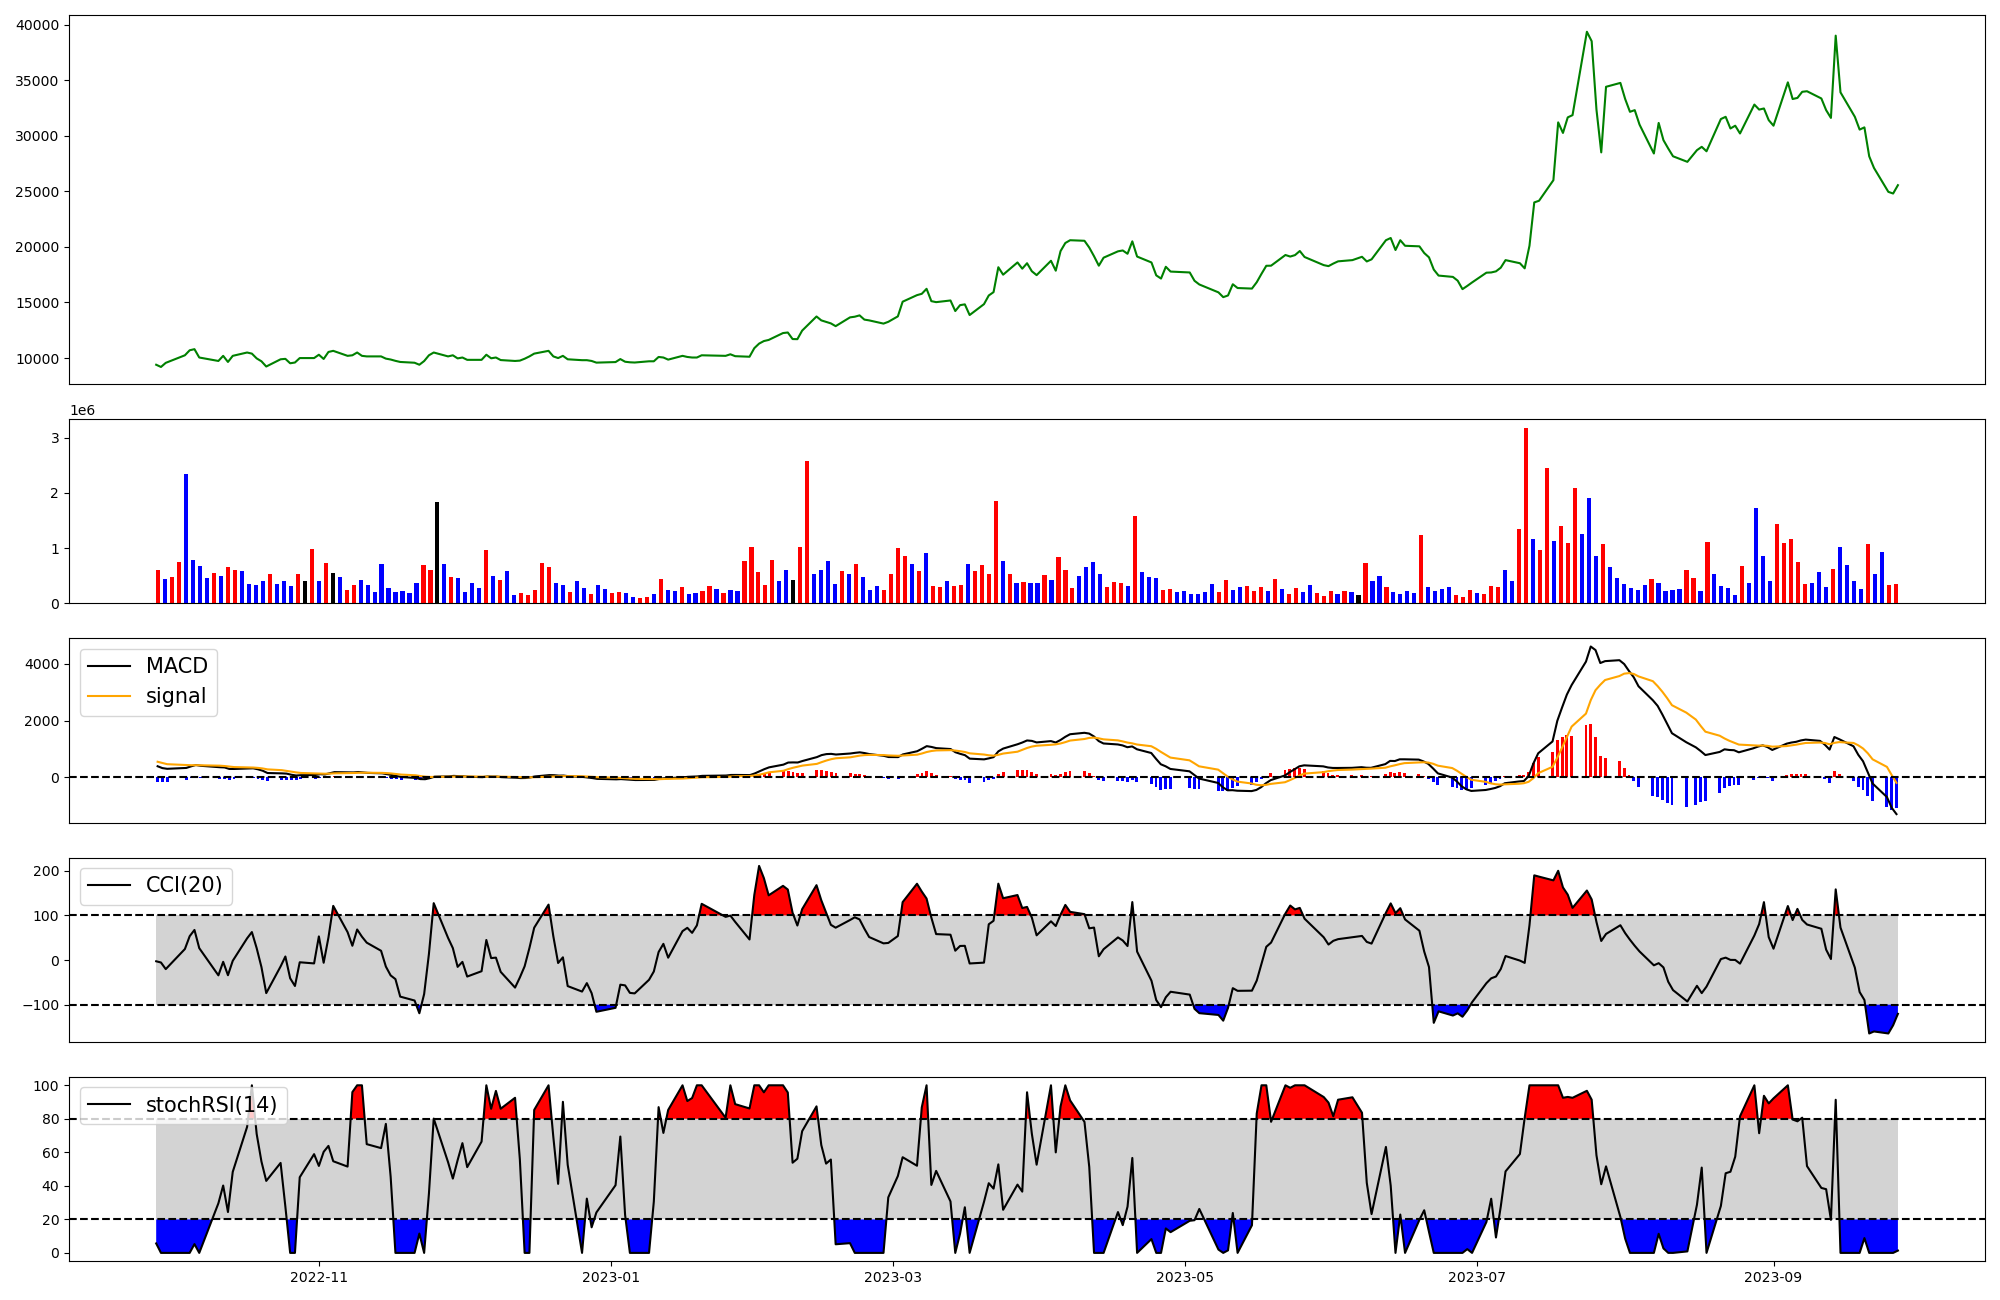Click the 40000 price axis tick label
The height and width of the screenshot is (1300, 2000).
pos(37,25)
